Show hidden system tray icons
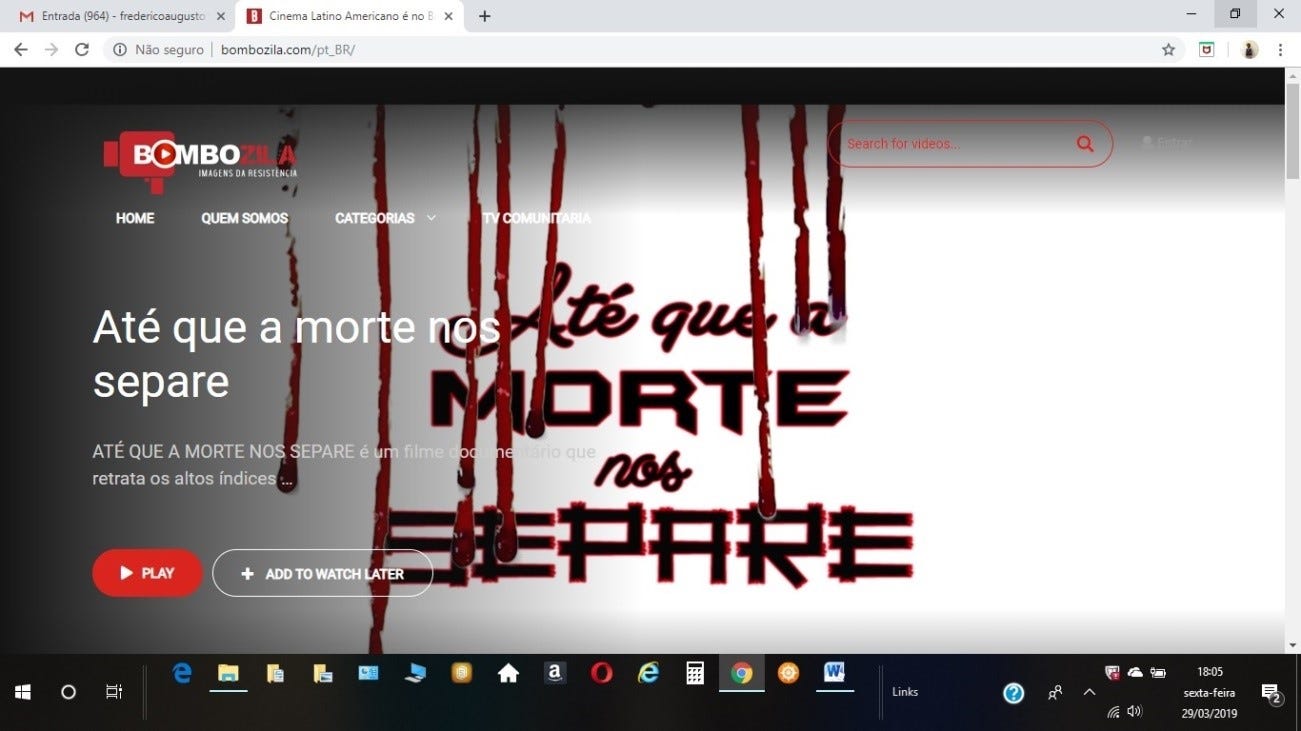Viewport: 1301px width, 731px height. 1089,692
